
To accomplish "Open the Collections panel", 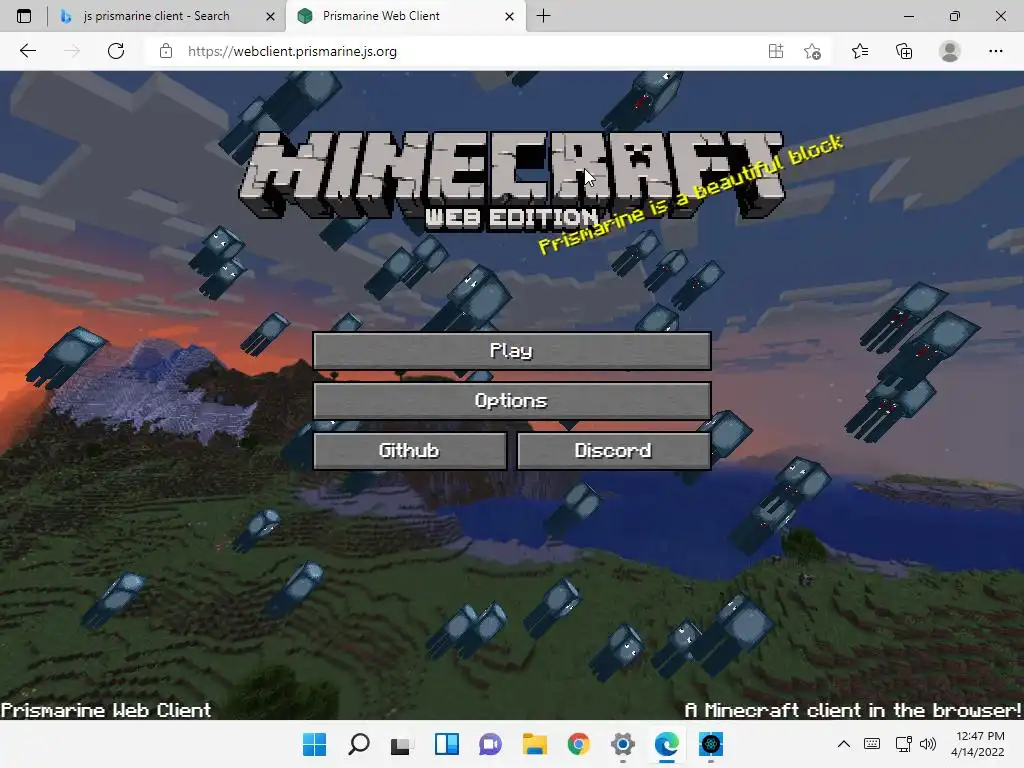I will pyautogui.click(x=904, y=51).
